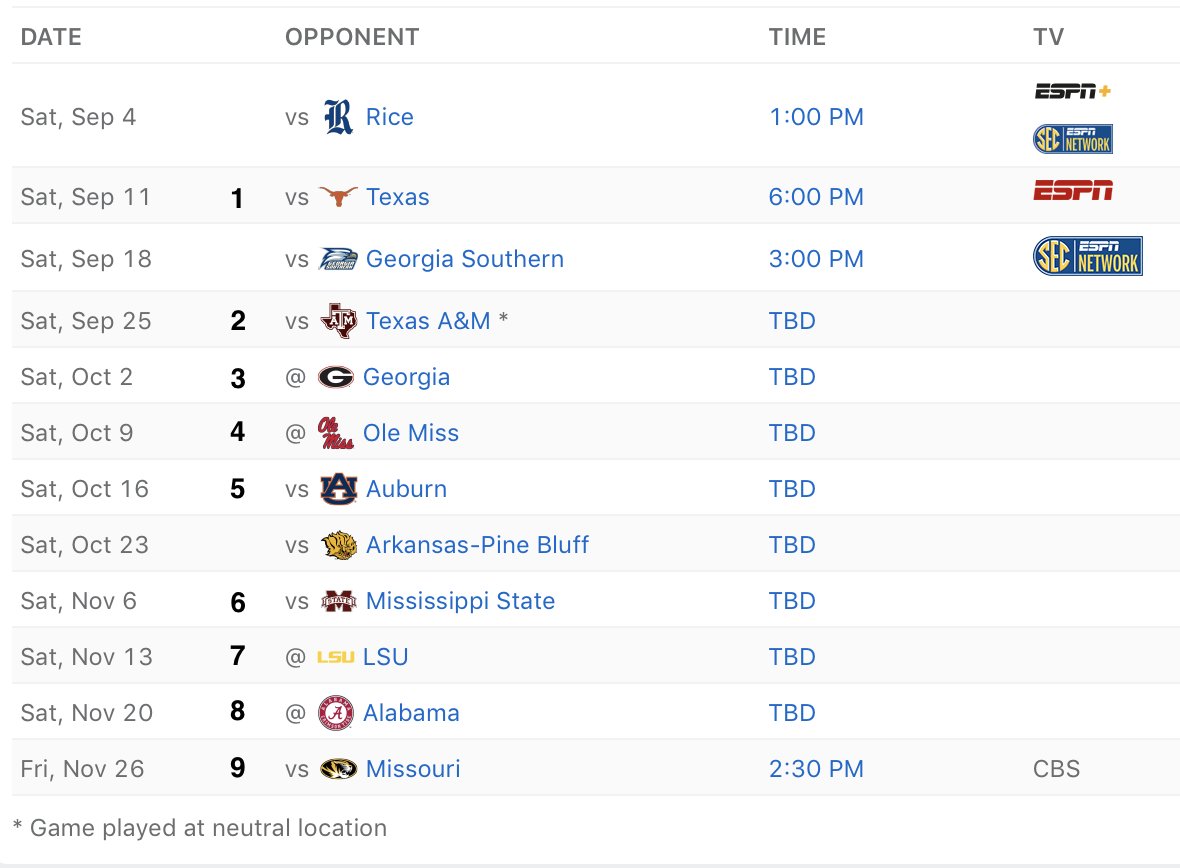The width and height of the screenshot is (1180, 868).
Task: Click the OPPONENT column header
Action: 352,37
